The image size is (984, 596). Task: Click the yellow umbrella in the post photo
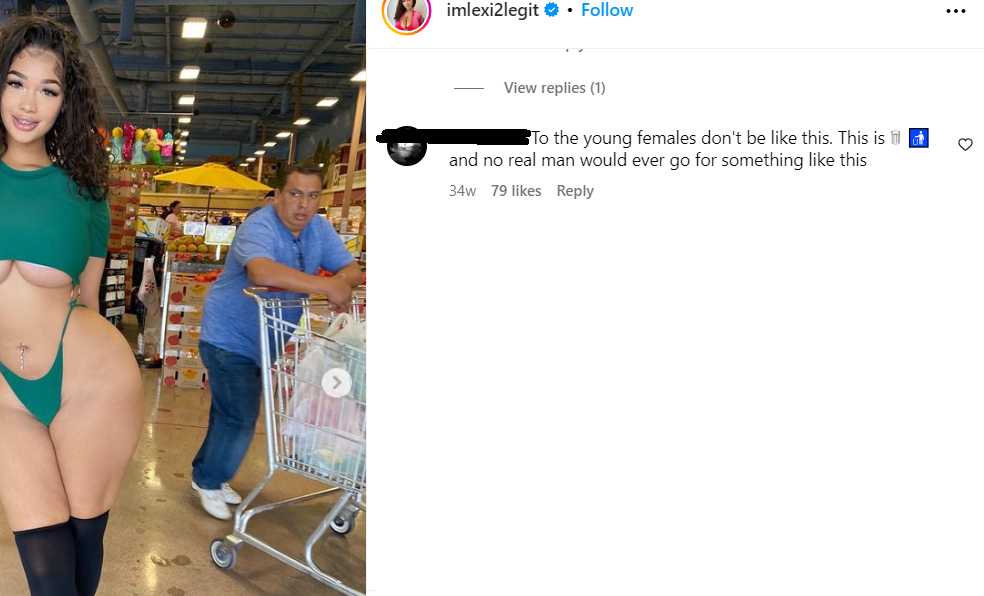(212, 178)
